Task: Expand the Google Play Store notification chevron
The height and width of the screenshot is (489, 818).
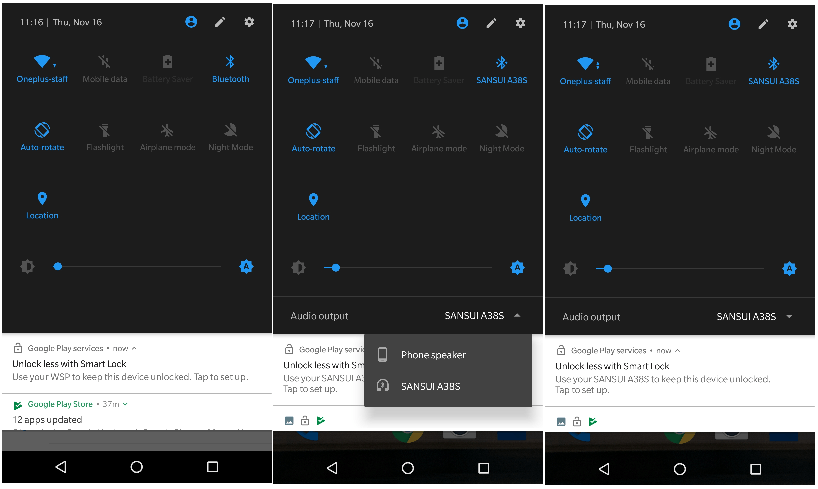Action: tap(125, 404)
